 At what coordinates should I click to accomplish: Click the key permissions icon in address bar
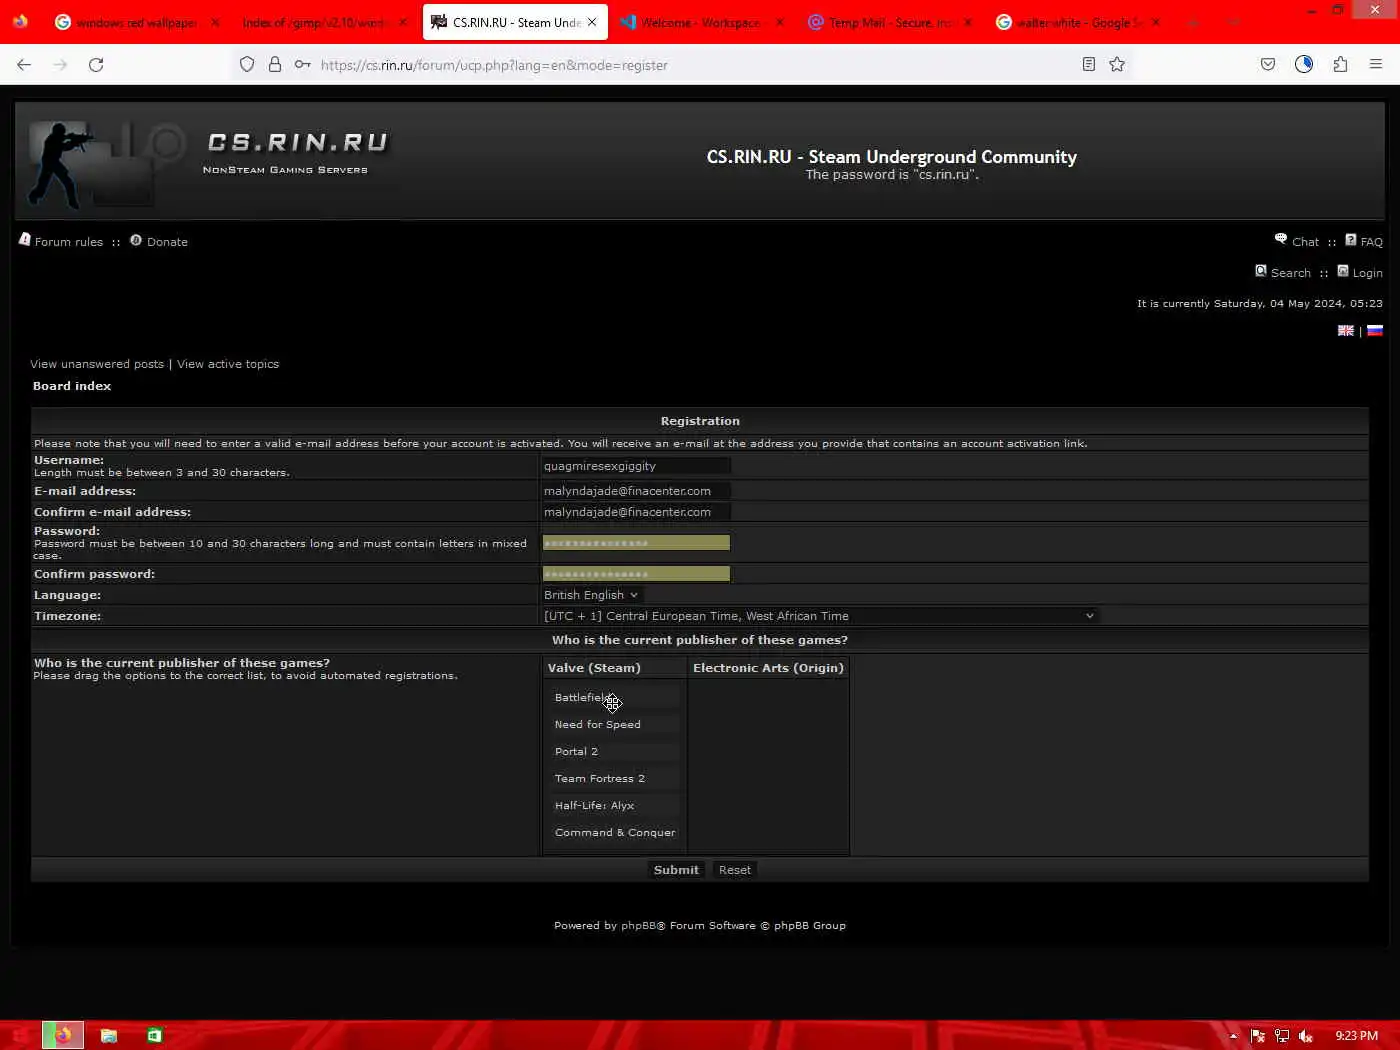pyautogui.click(x=302, y=65)
